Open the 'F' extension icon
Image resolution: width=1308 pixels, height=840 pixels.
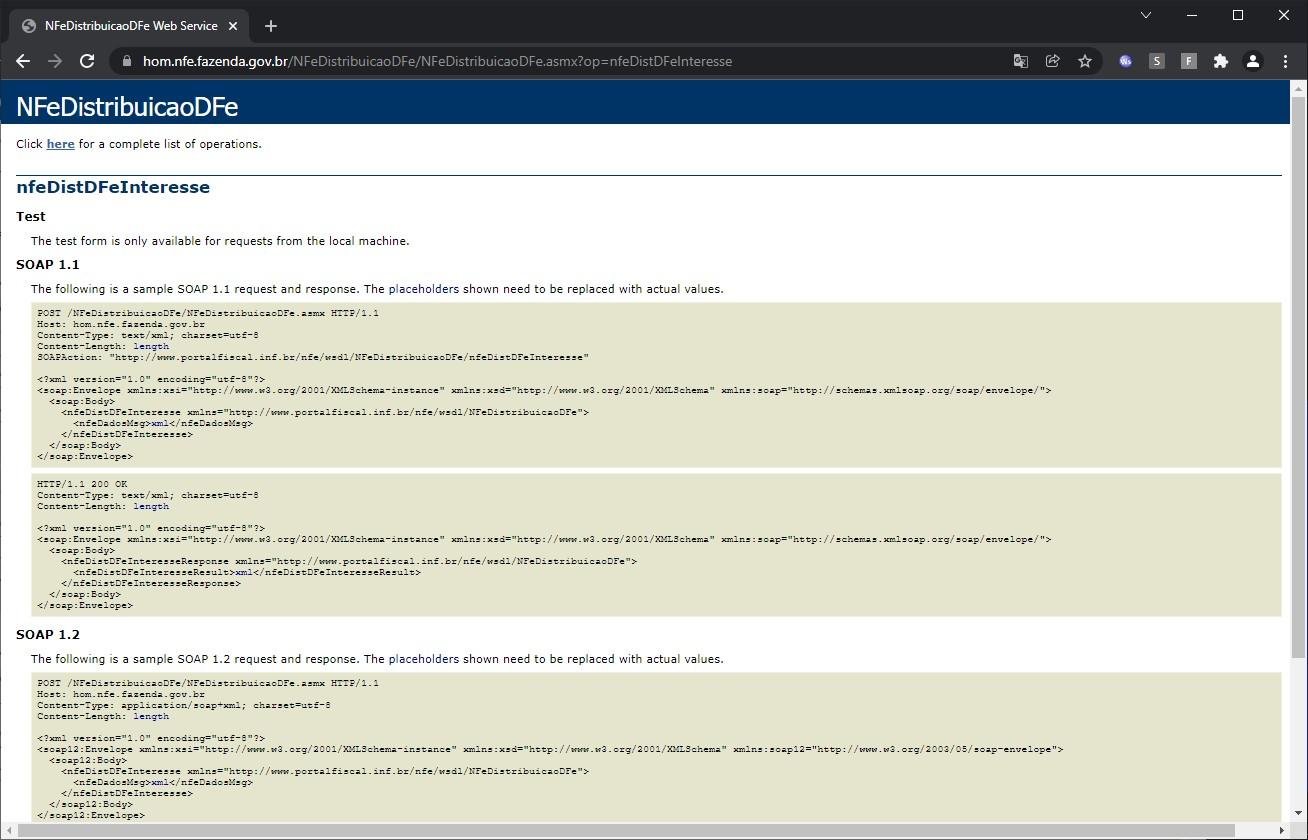click(x=1189, y=61)
